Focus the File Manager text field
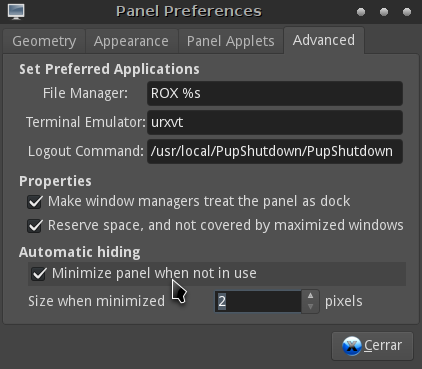The image size is (422, 369). (x=275, y=93)
